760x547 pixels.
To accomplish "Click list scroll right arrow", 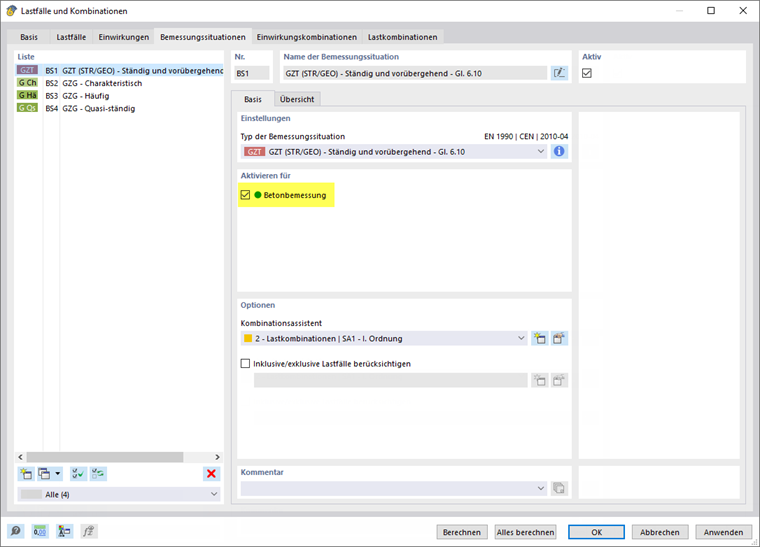I will [x=217, y=457].
